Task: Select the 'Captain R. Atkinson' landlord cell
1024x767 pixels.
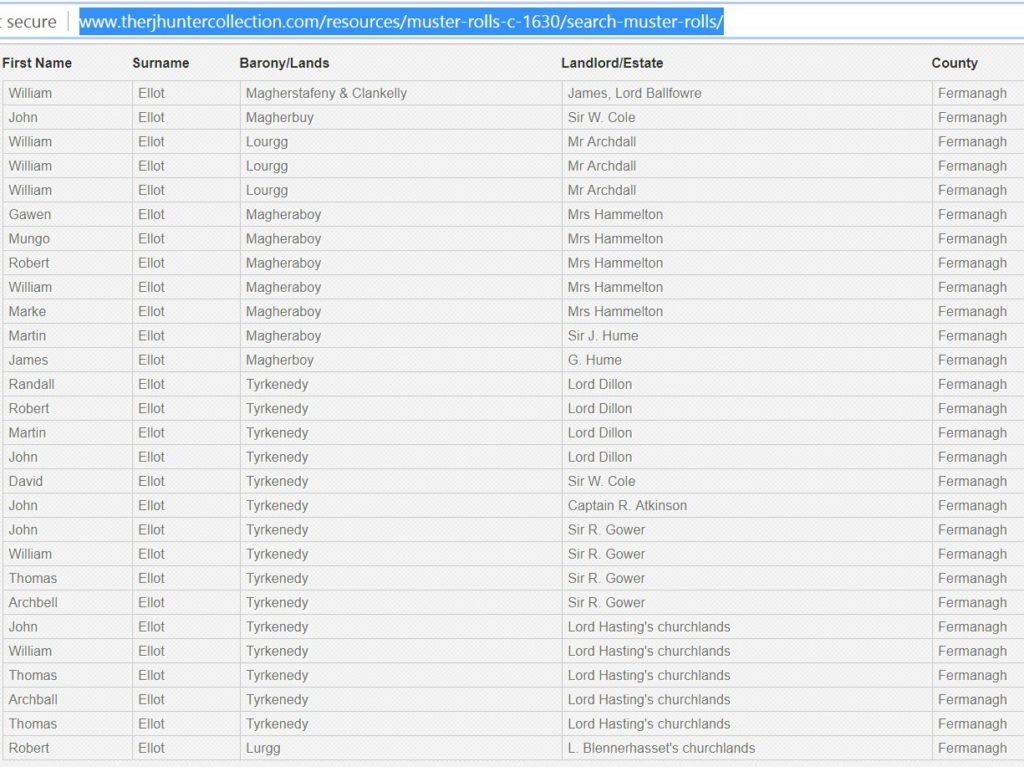Action: click(627, 505)
